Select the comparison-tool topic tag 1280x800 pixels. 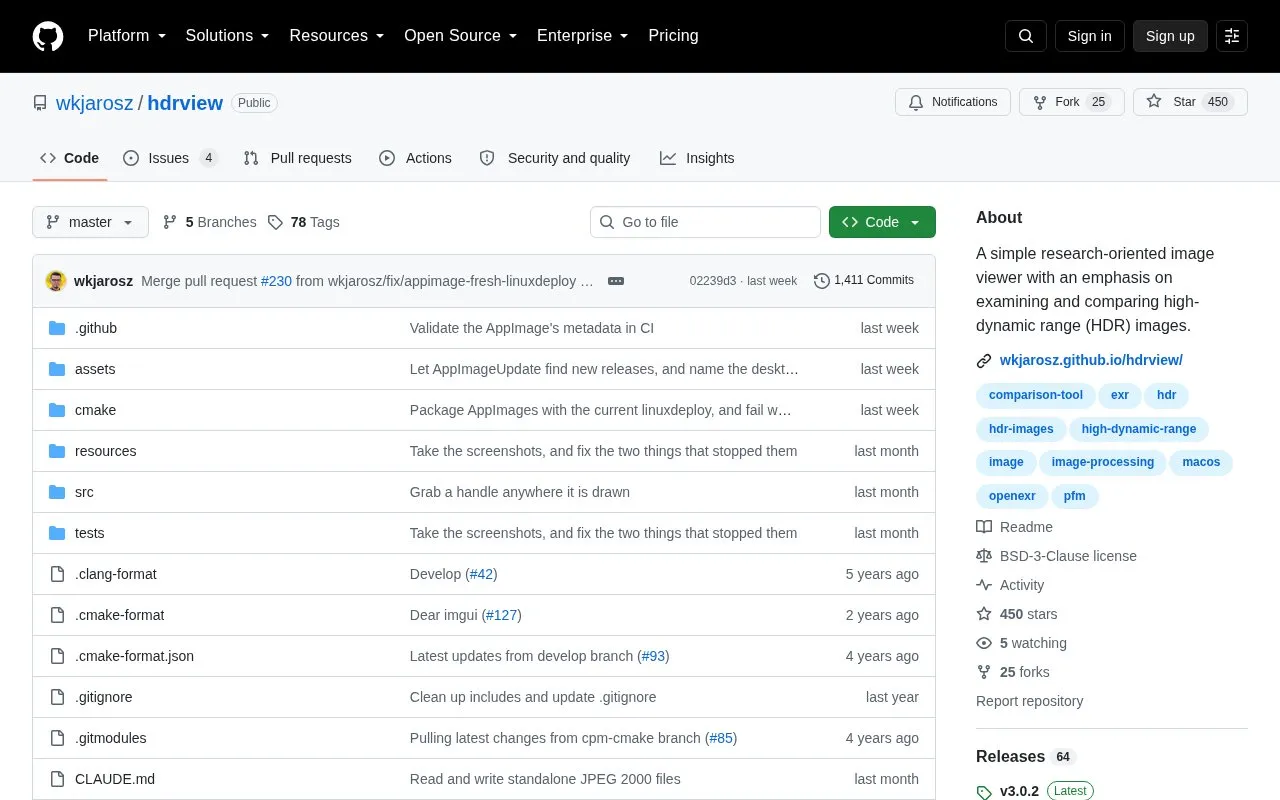(x=1035, y=395)
